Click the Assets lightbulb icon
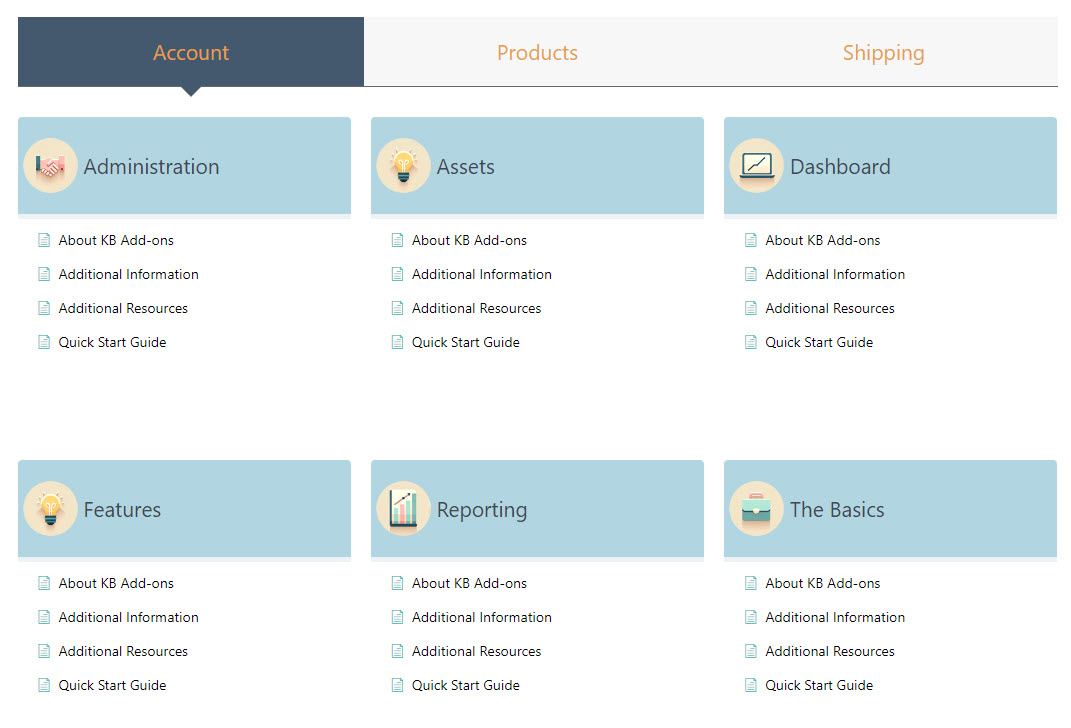Viewport: 1071px width, 728px height. coord(403,166)
